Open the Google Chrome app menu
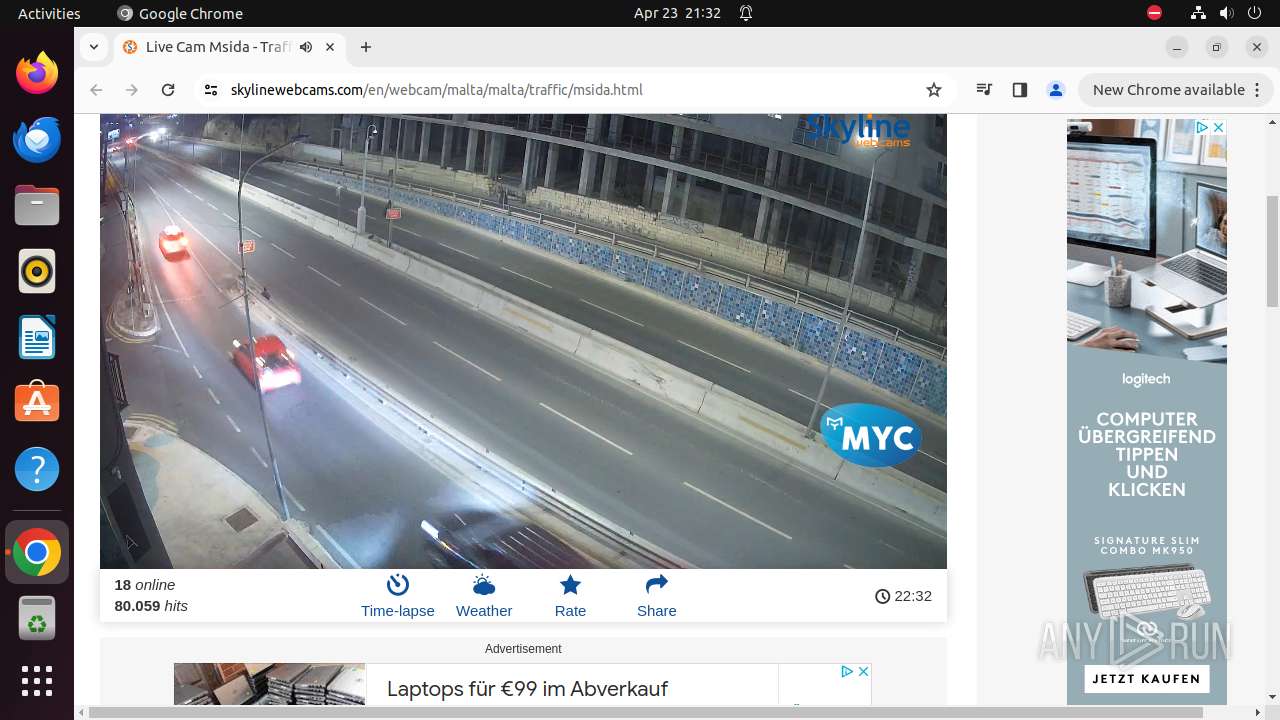The height and width of the screenshot is (720, 1280). point(180,13)
